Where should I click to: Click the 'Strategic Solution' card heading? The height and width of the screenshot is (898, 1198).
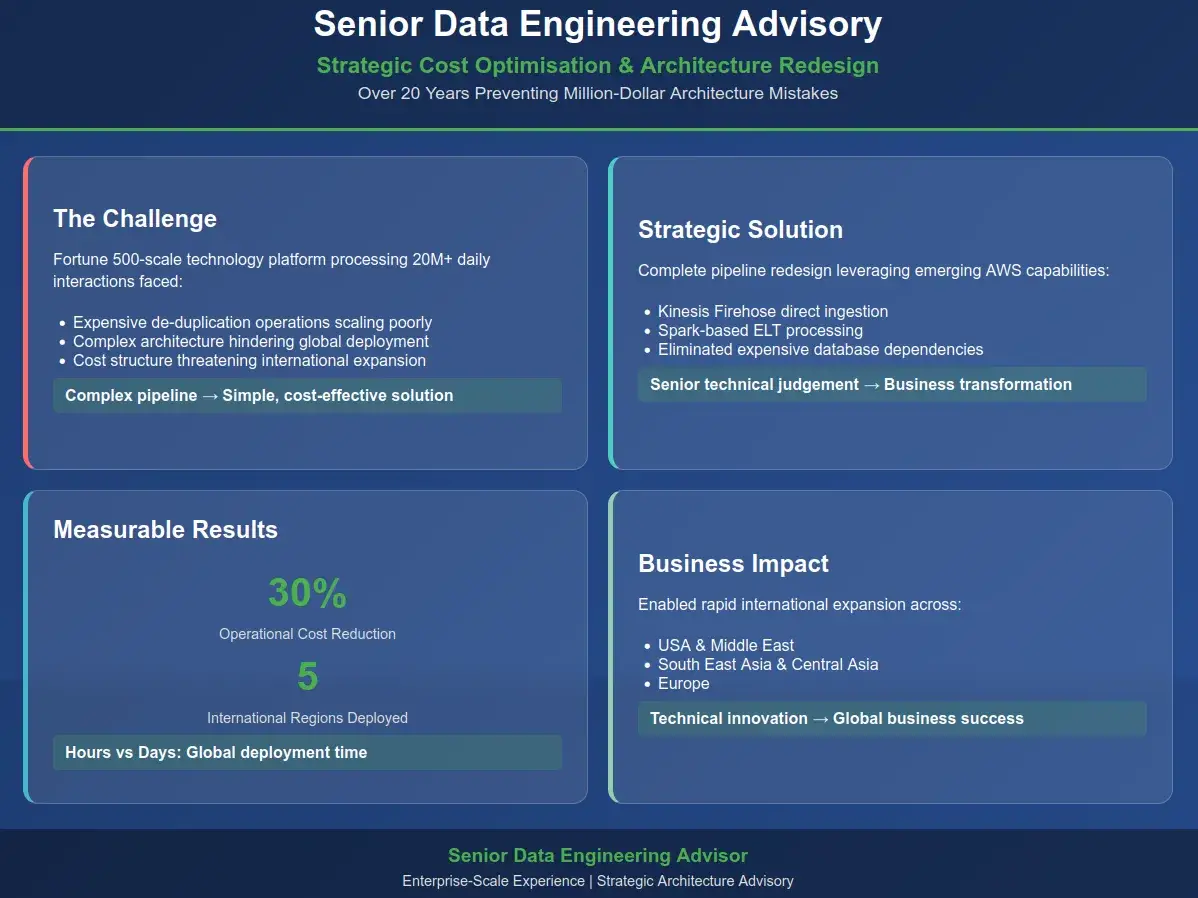(740, 230)
